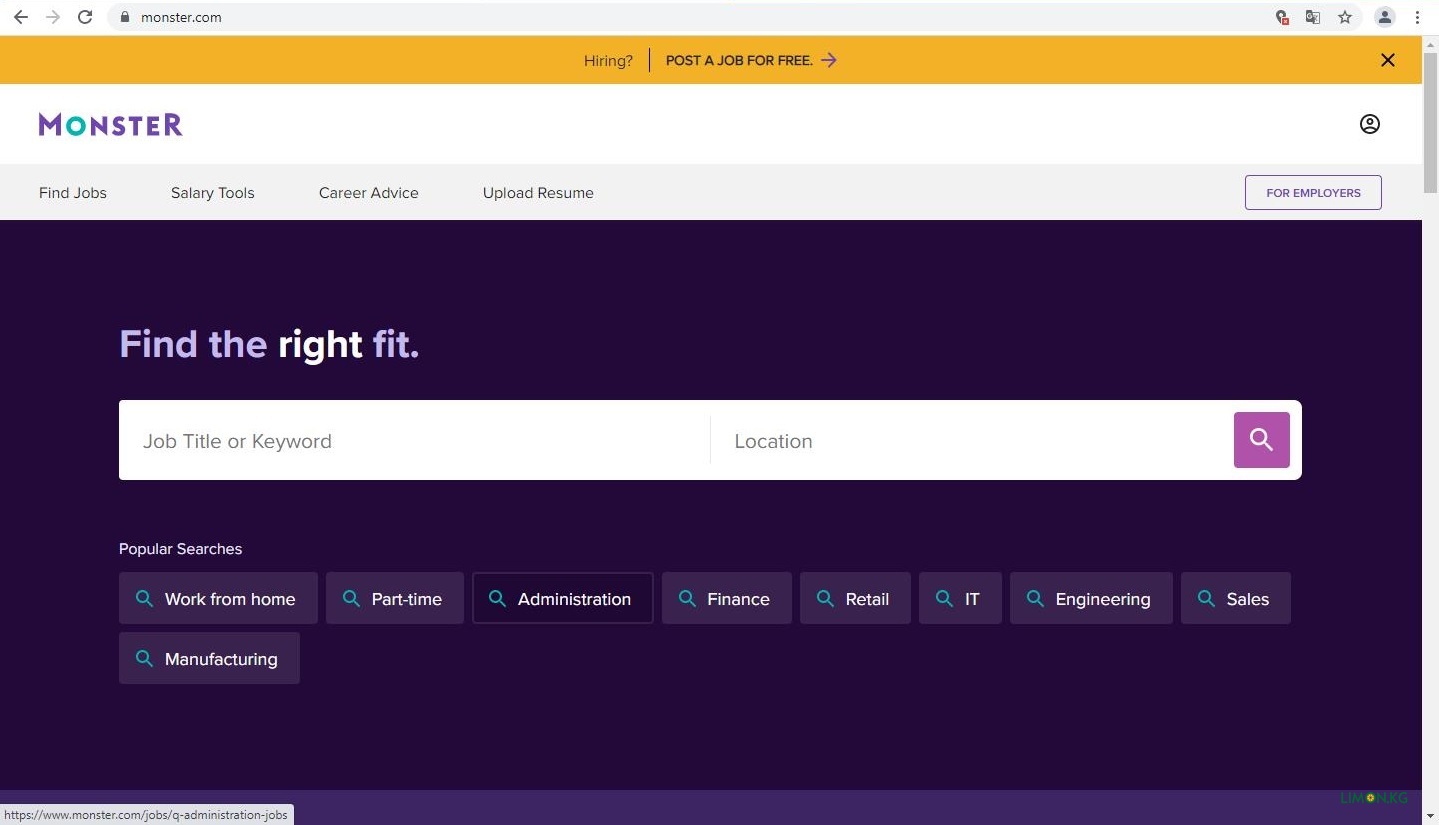This screenshot has height=825, width=1439.
Task: Click magnifier icon on Part-time chip
Action: coord(351,598)
